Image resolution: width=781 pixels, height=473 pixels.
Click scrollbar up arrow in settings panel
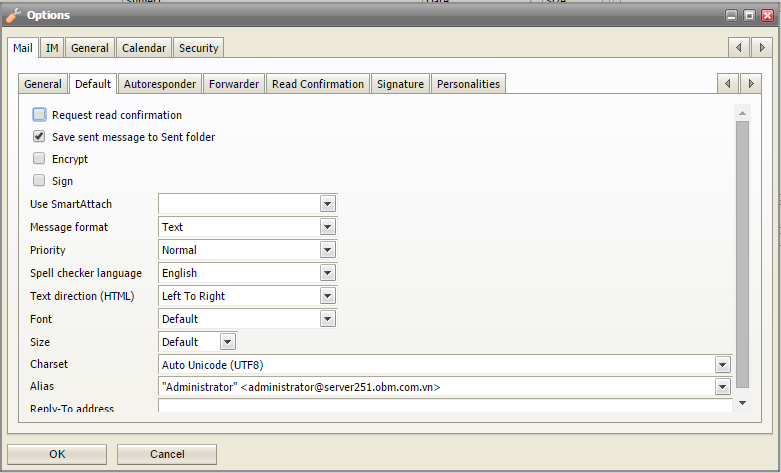click(x=742, y=113)
